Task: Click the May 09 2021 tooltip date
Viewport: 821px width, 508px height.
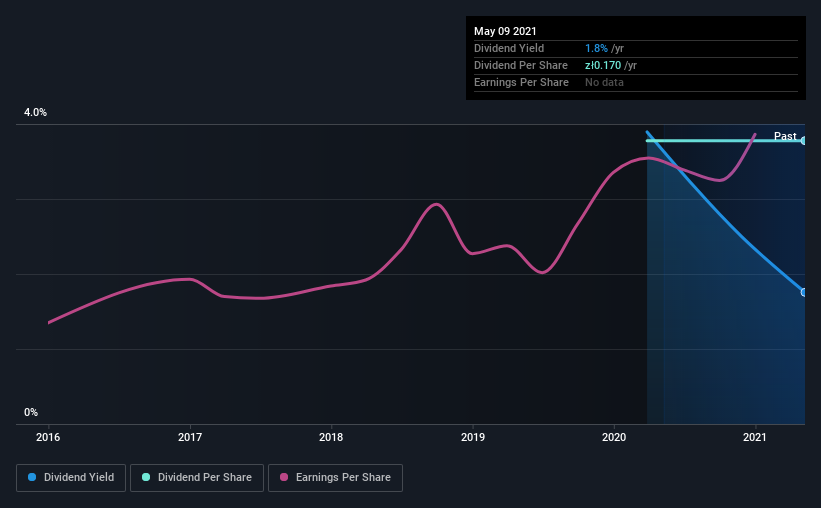Action: (505, 31)
